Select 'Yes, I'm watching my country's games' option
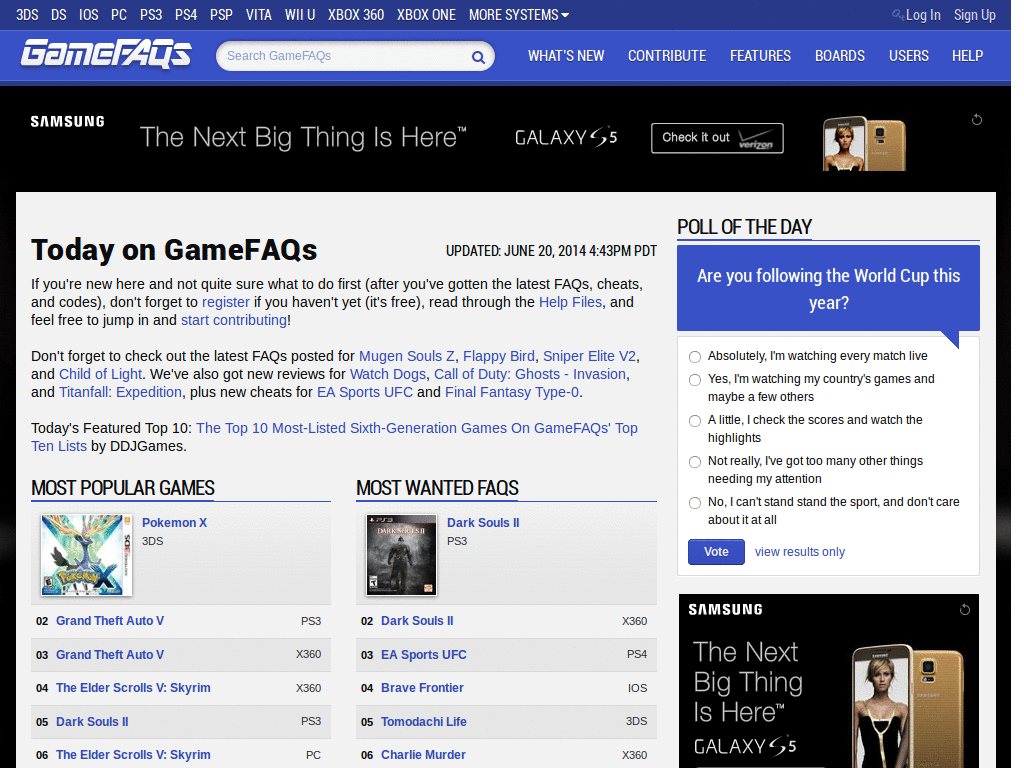The height and width of the screenshot is (768, 1024). (x=695, y=379)
